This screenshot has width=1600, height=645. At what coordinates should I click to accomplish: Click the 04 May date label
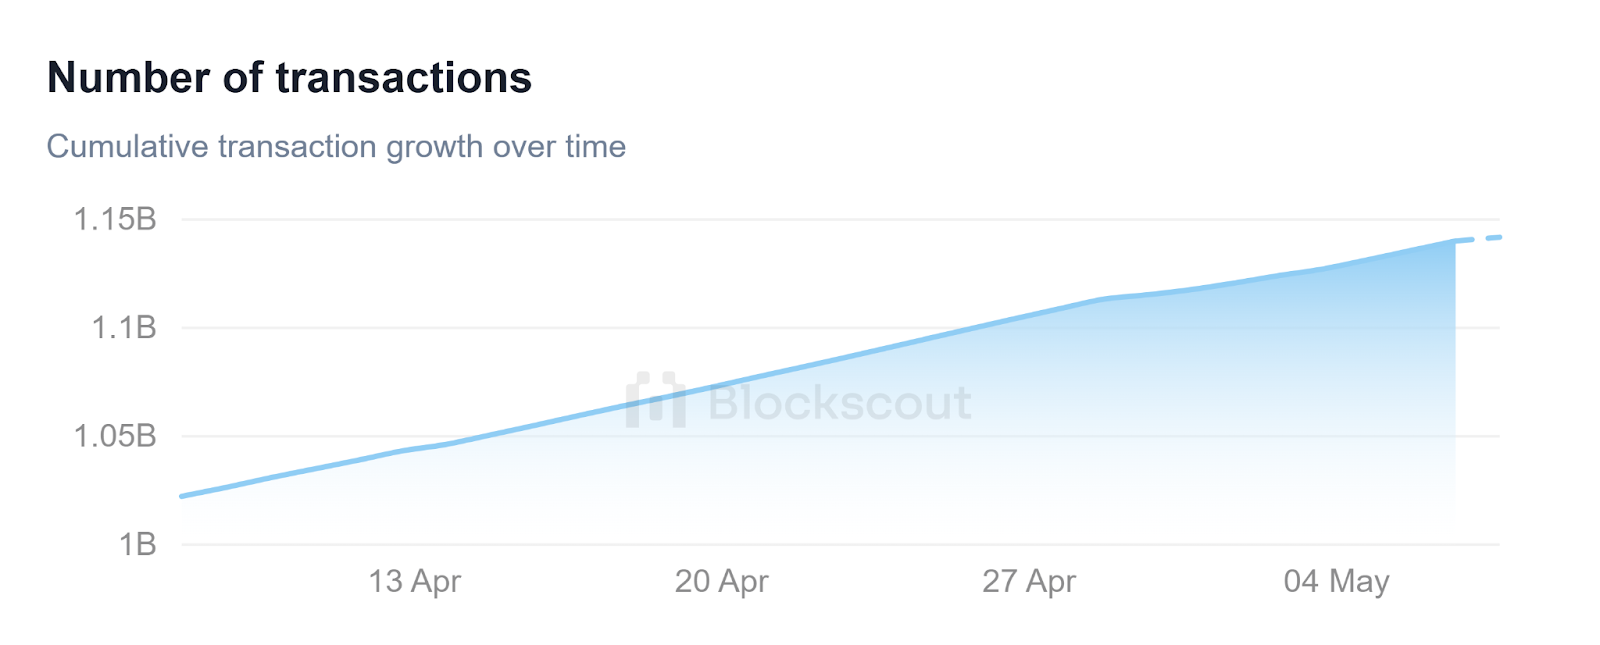1336,581
